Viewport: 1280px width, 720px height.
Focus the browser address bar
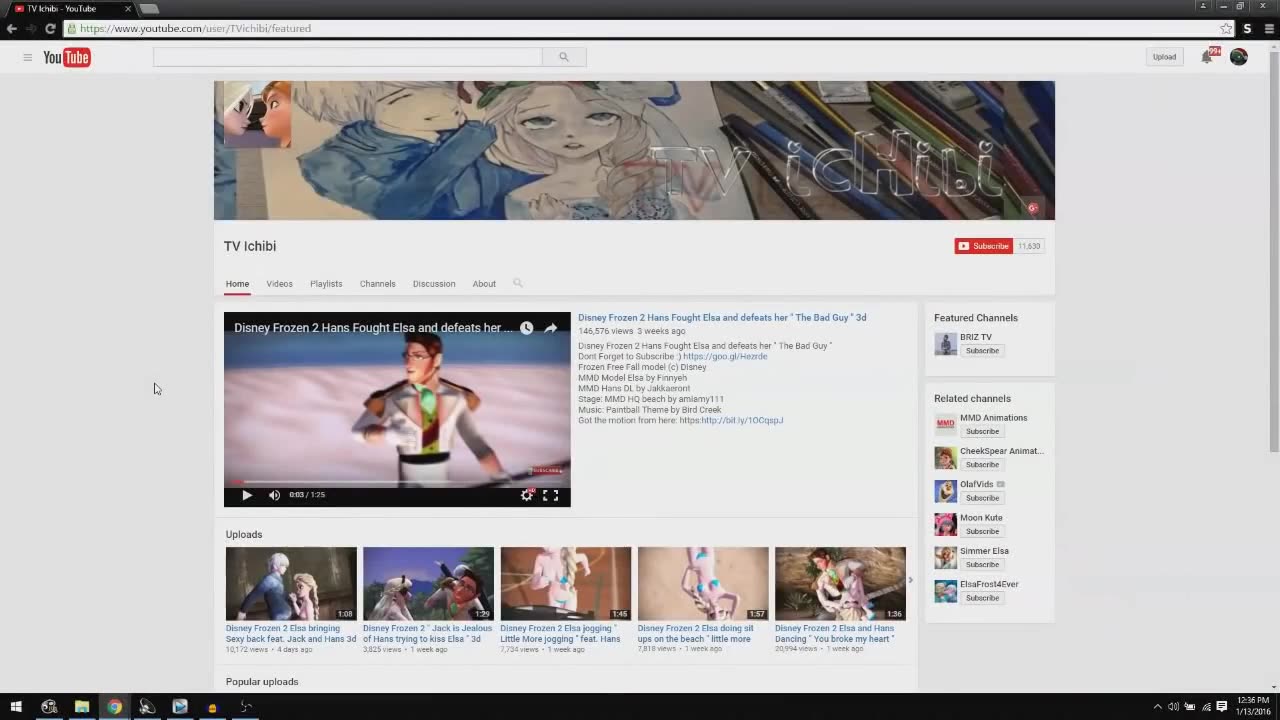click(x=640, y=29)
